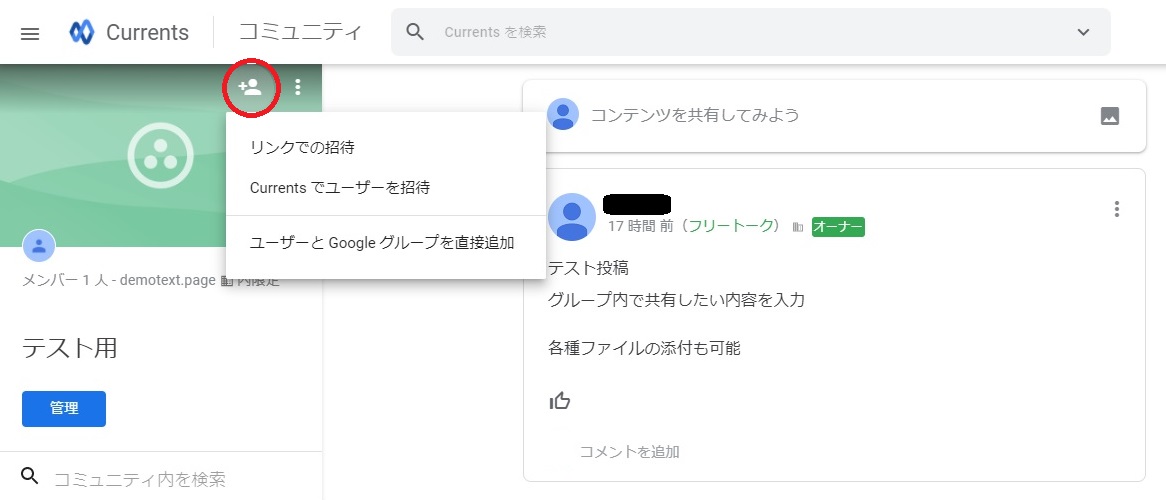This screenshot has height=500, width=1166.
Task: Open the post's three-dot overflow menu
Action: click(1116, 209)
